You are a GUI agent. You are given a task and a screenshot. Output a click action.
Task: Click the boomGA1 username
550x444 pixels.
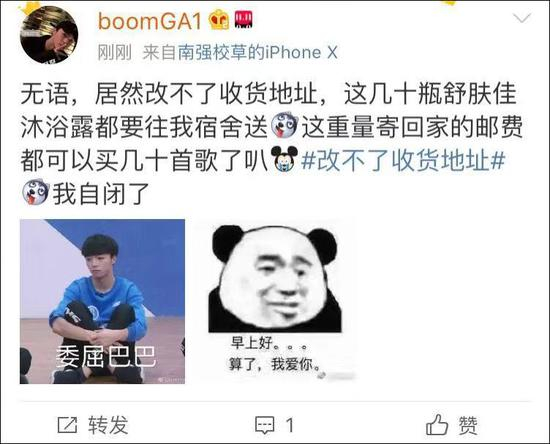150,21
